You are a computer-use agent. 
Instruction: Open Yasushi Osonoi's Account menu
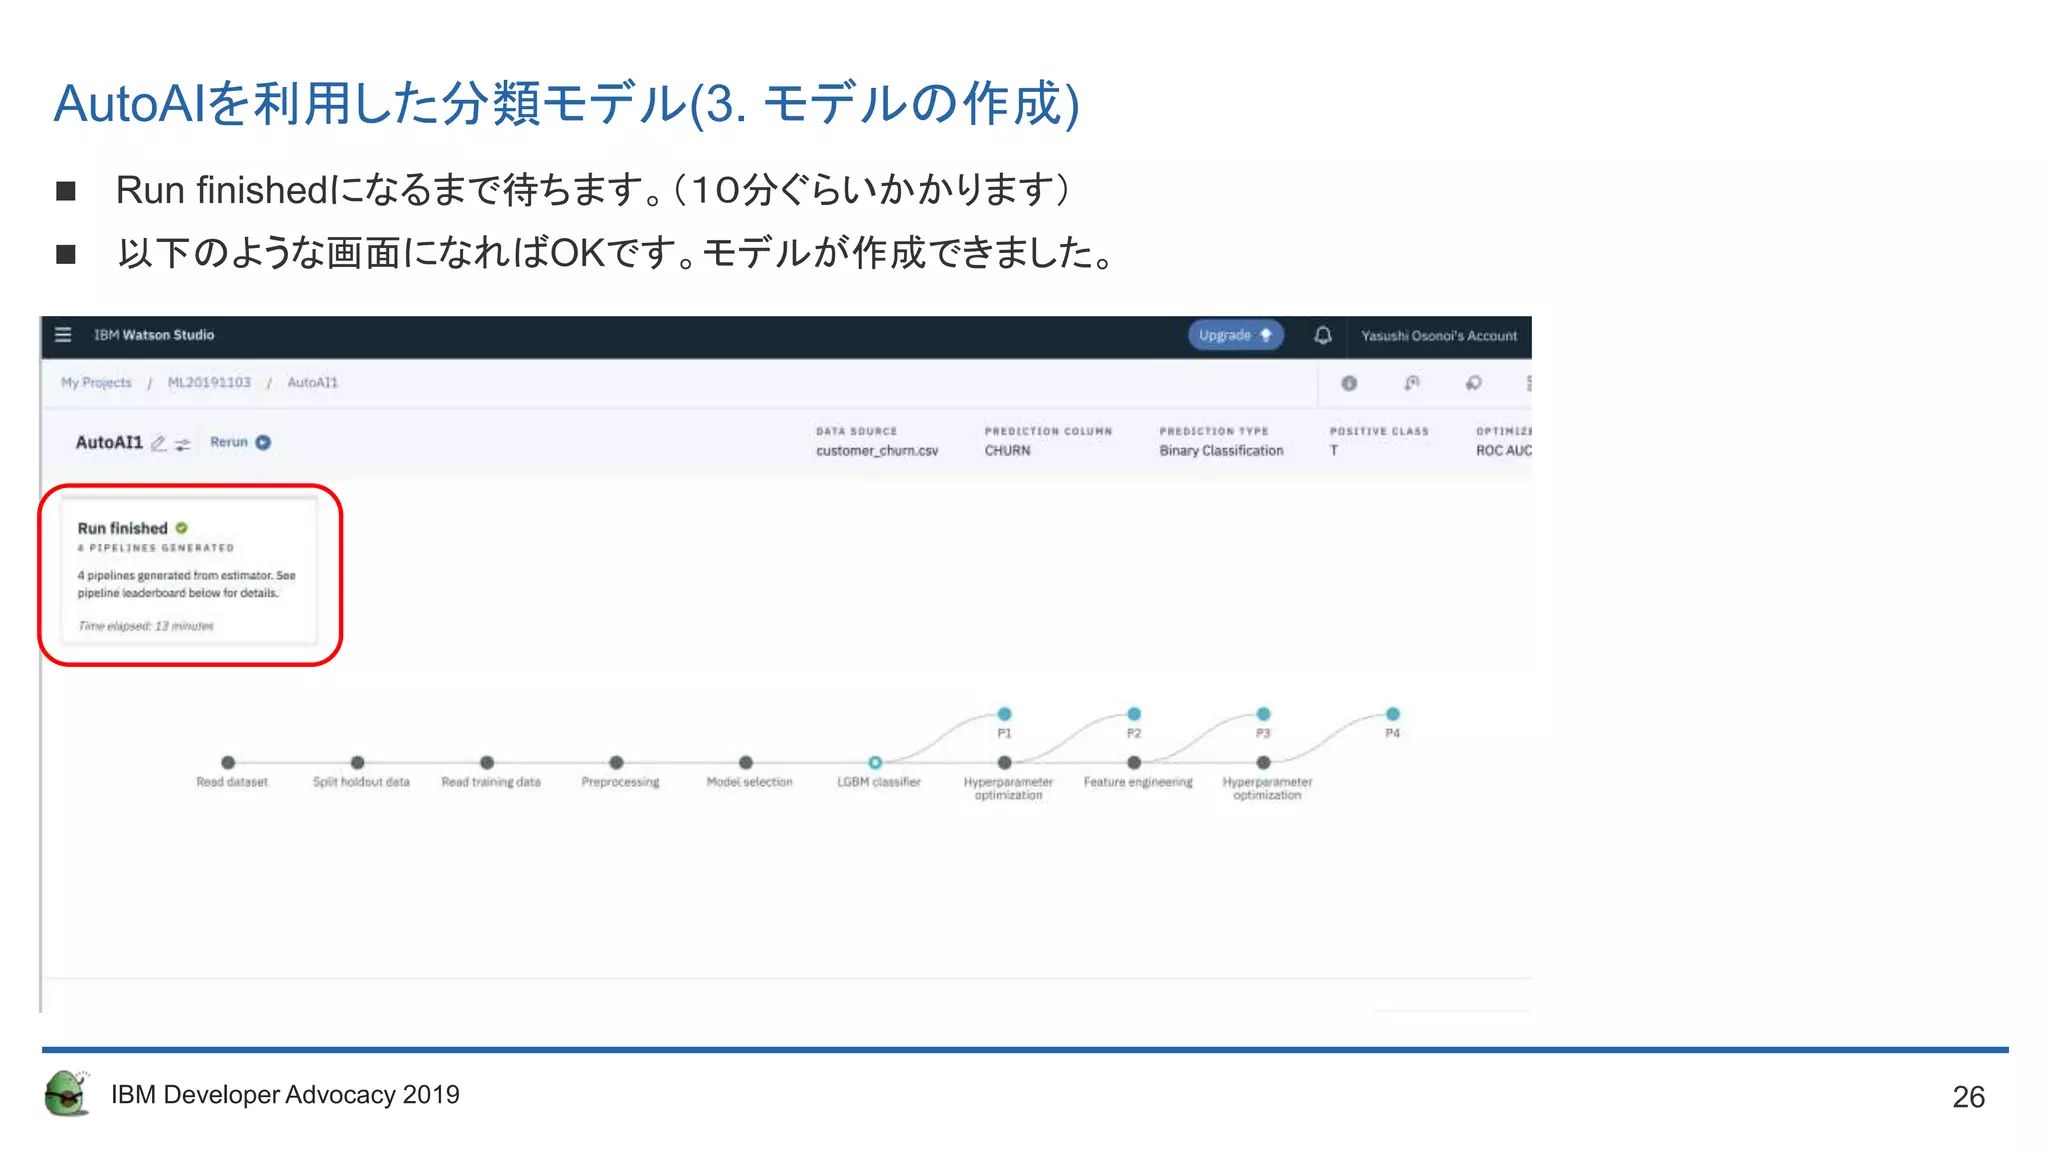1439,336
